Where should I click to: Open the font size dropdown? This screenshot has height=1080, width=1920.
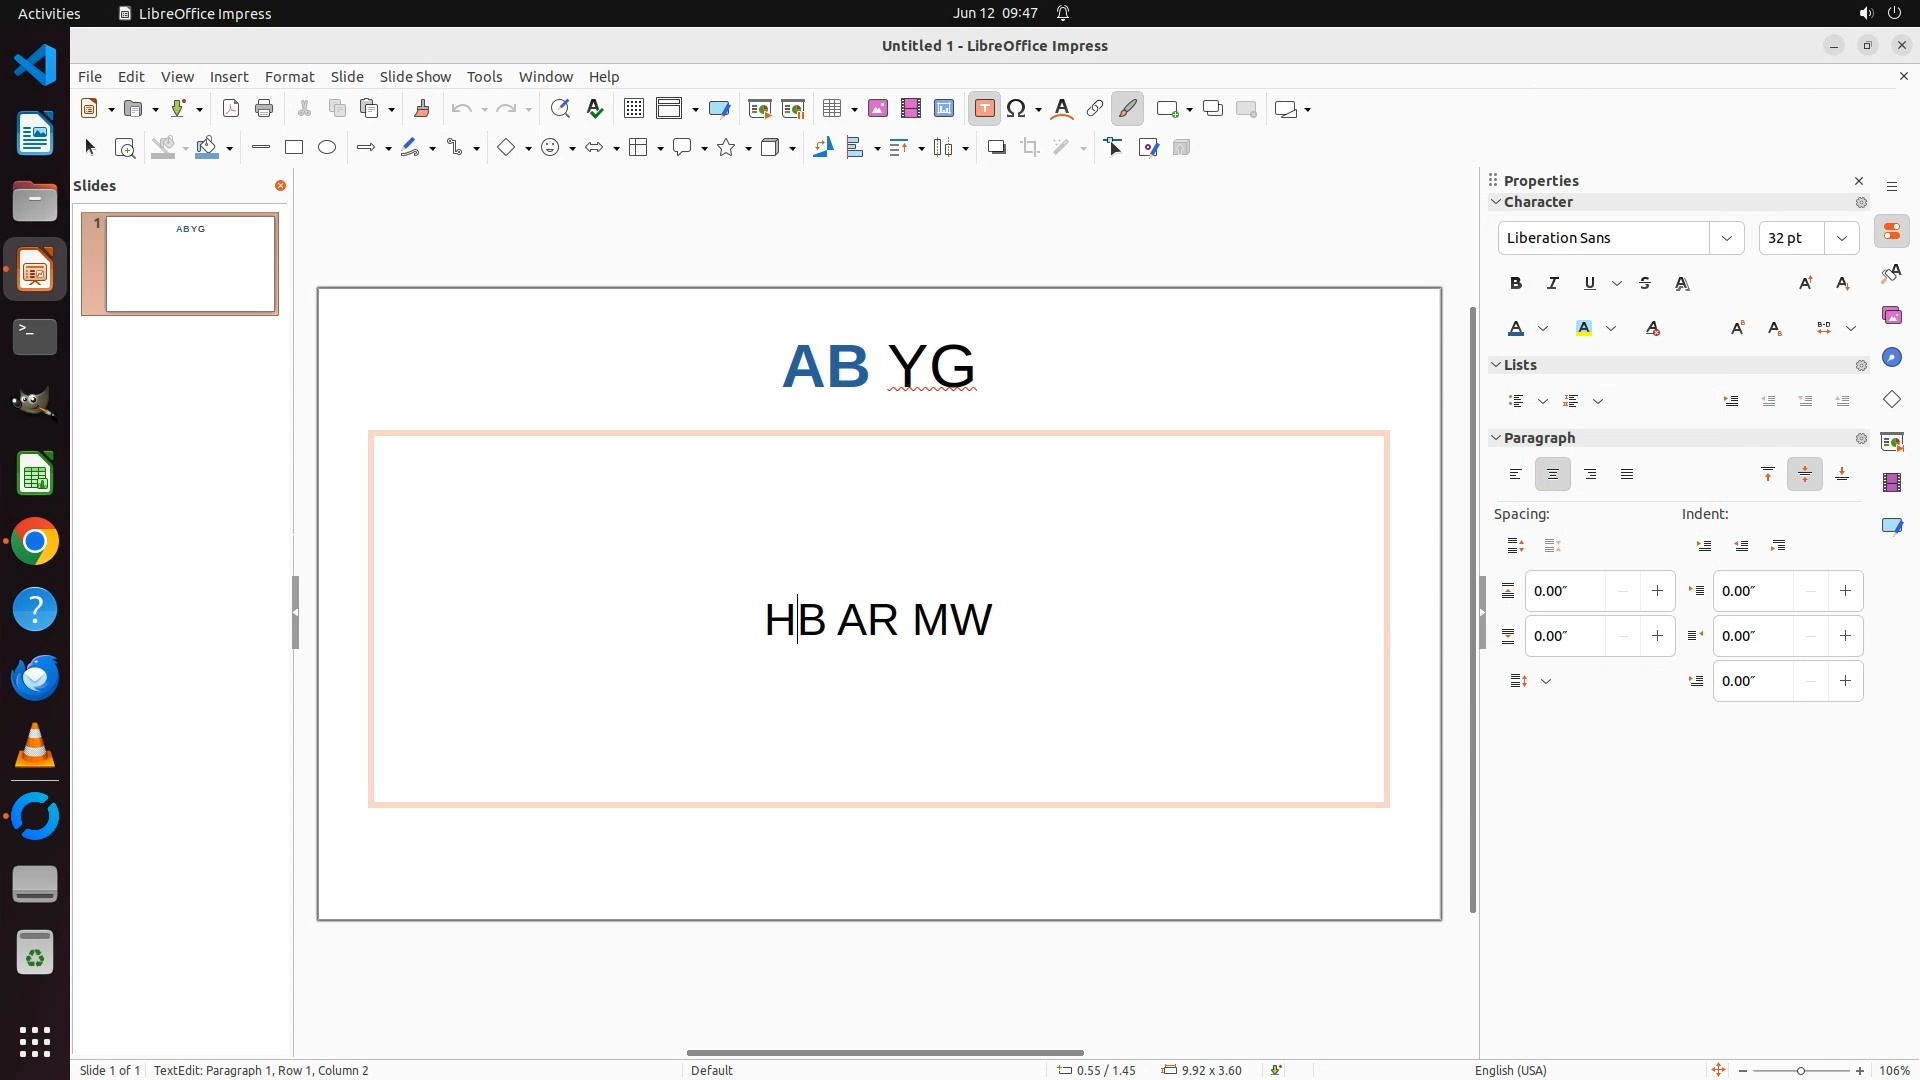click(1842, 238)
